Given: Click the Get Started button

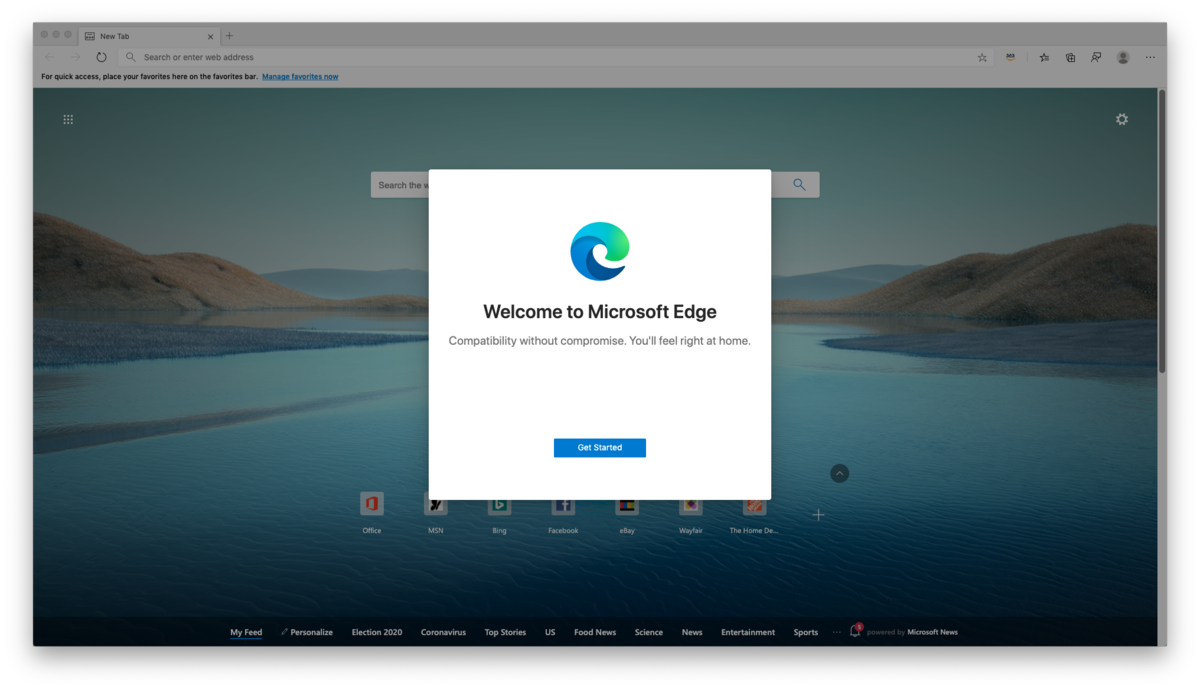Looking at the screenshot, I should (x=600, y=447).
